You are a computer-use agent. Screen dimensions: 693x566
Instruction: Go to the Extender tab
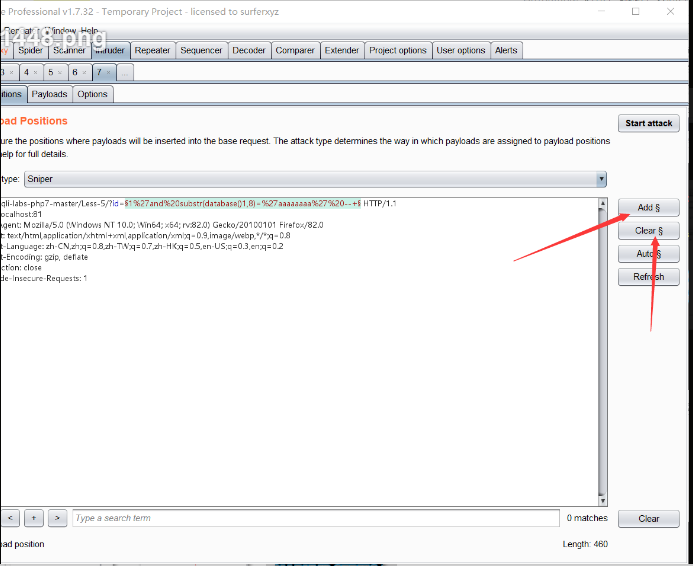(x=342, y=50)
